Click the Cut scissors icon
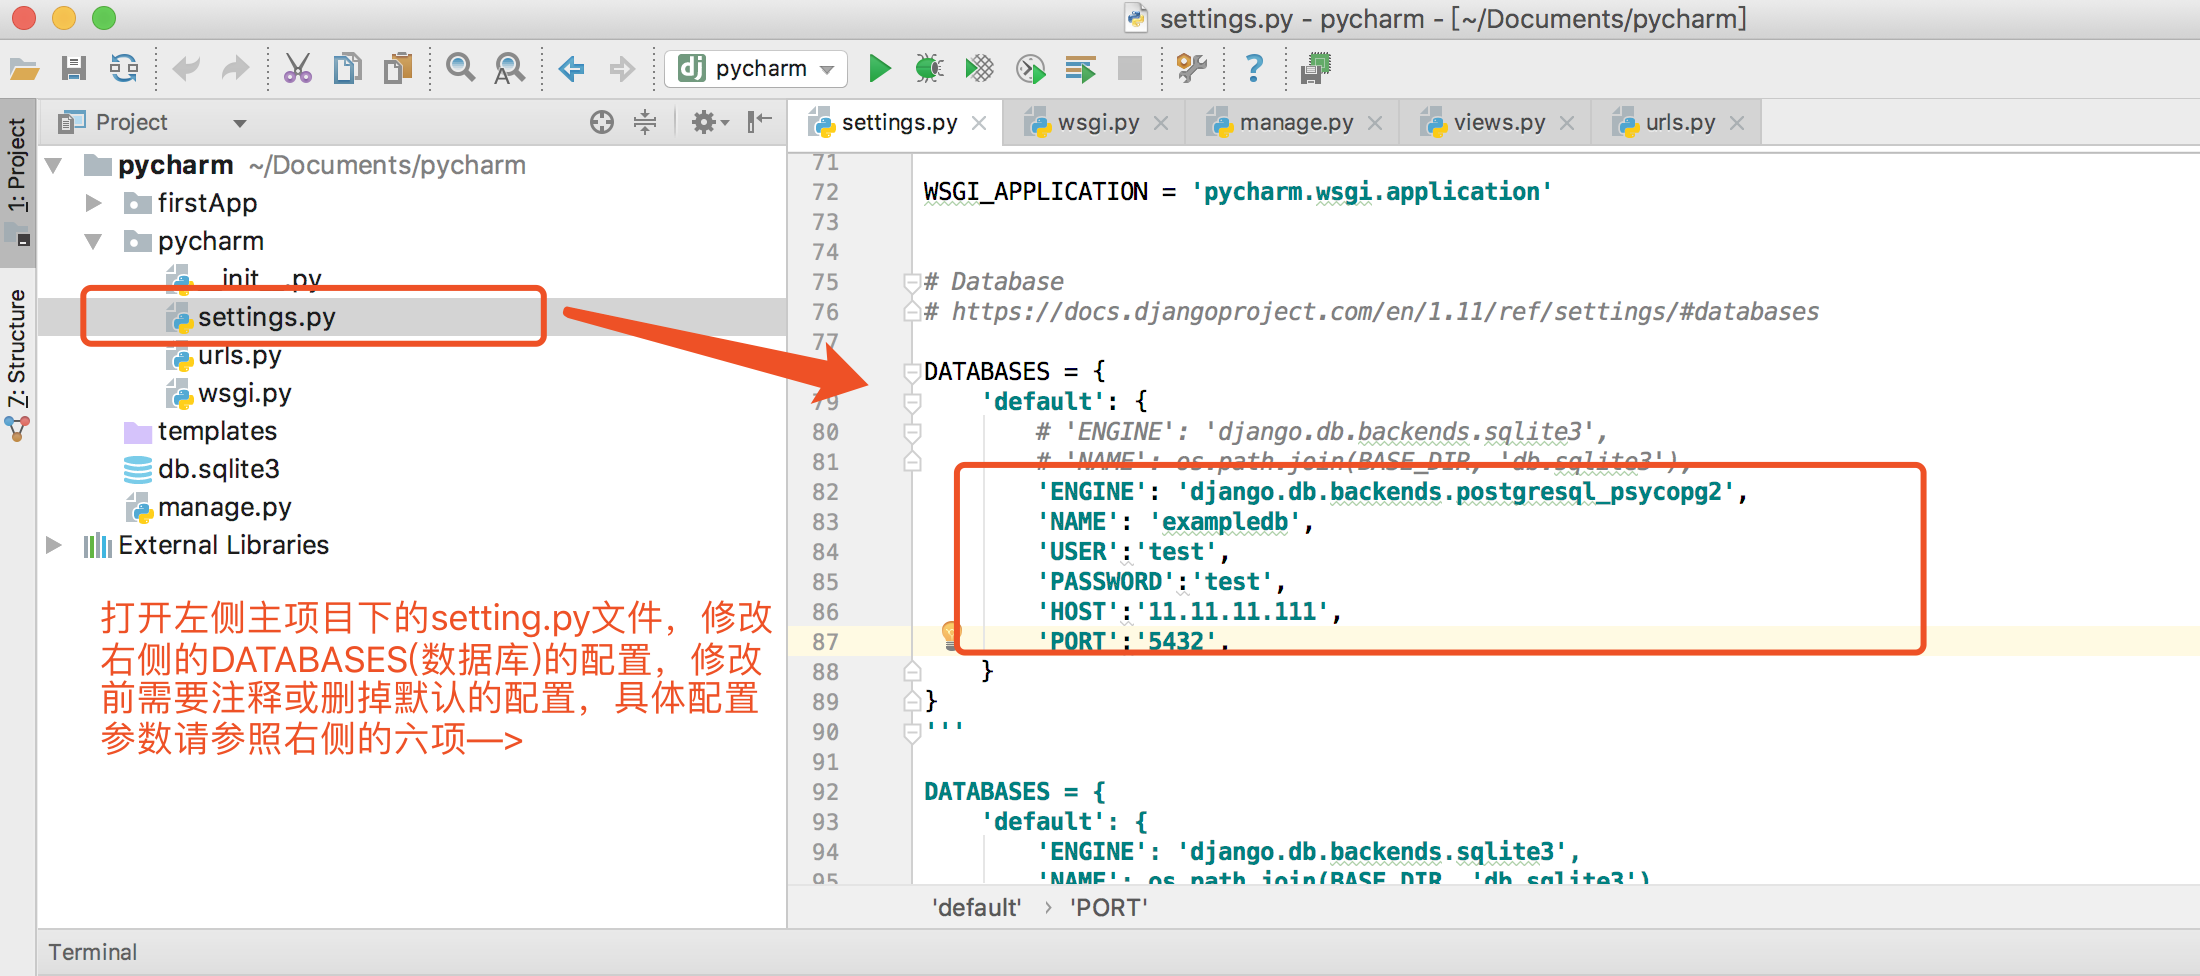 click(297, 69)
